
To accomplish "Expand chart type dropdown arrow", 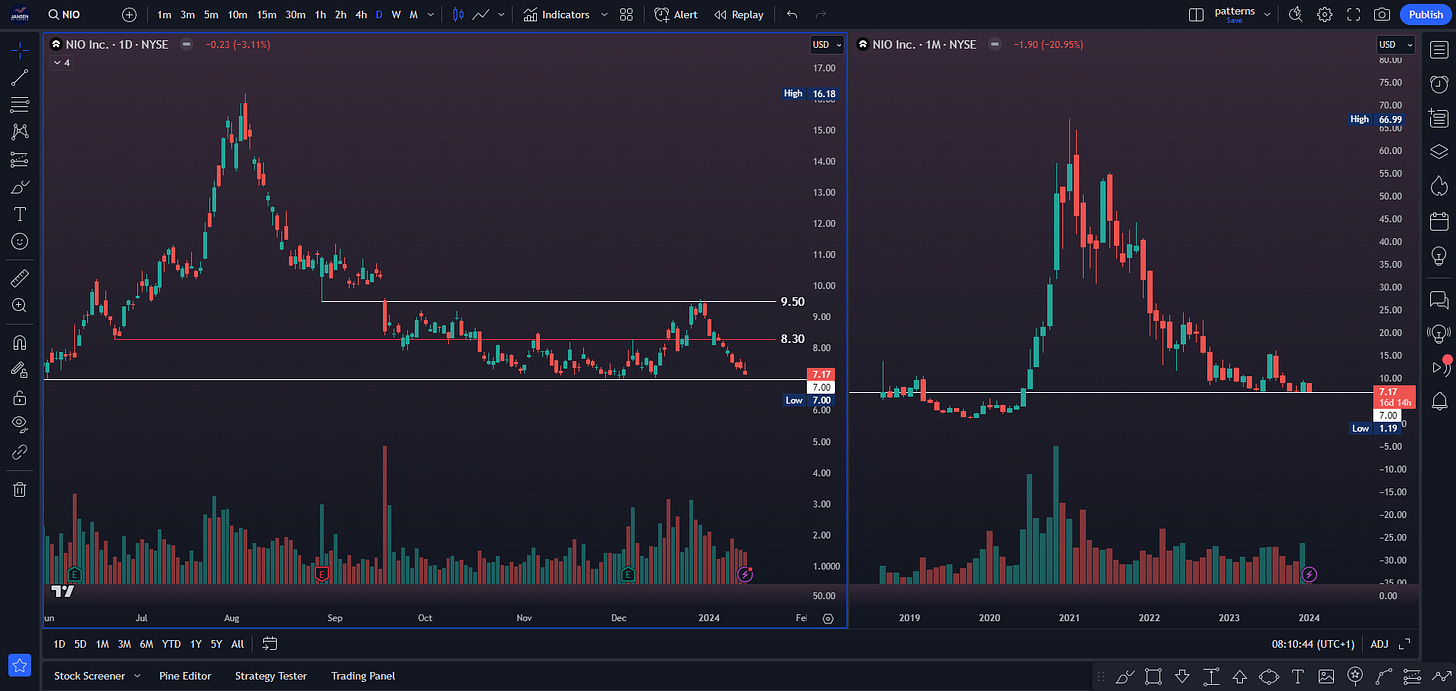I will [x=501, y=14].
